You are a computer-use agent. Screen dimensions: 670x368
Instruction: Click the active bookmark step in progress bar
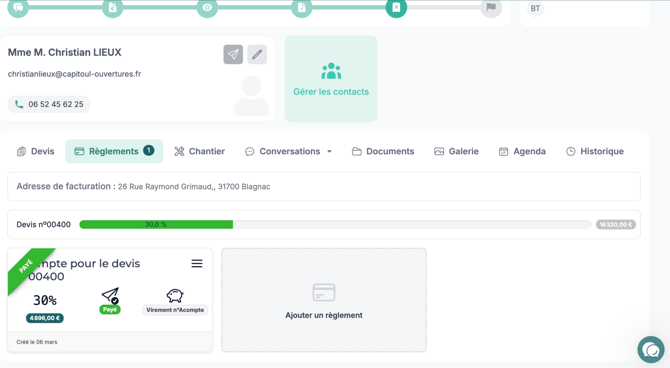(x=396, y=7)
